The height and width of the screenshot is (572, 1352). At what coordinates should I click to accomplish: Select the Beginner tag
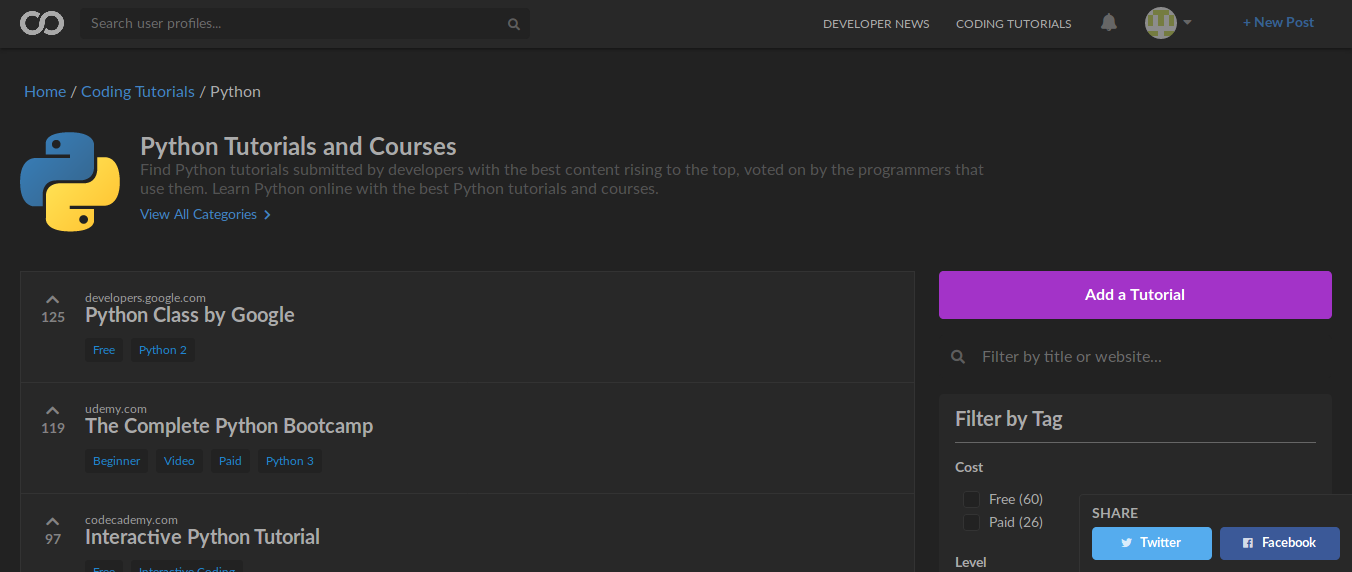pyautogui.click(x=117, y=461)
